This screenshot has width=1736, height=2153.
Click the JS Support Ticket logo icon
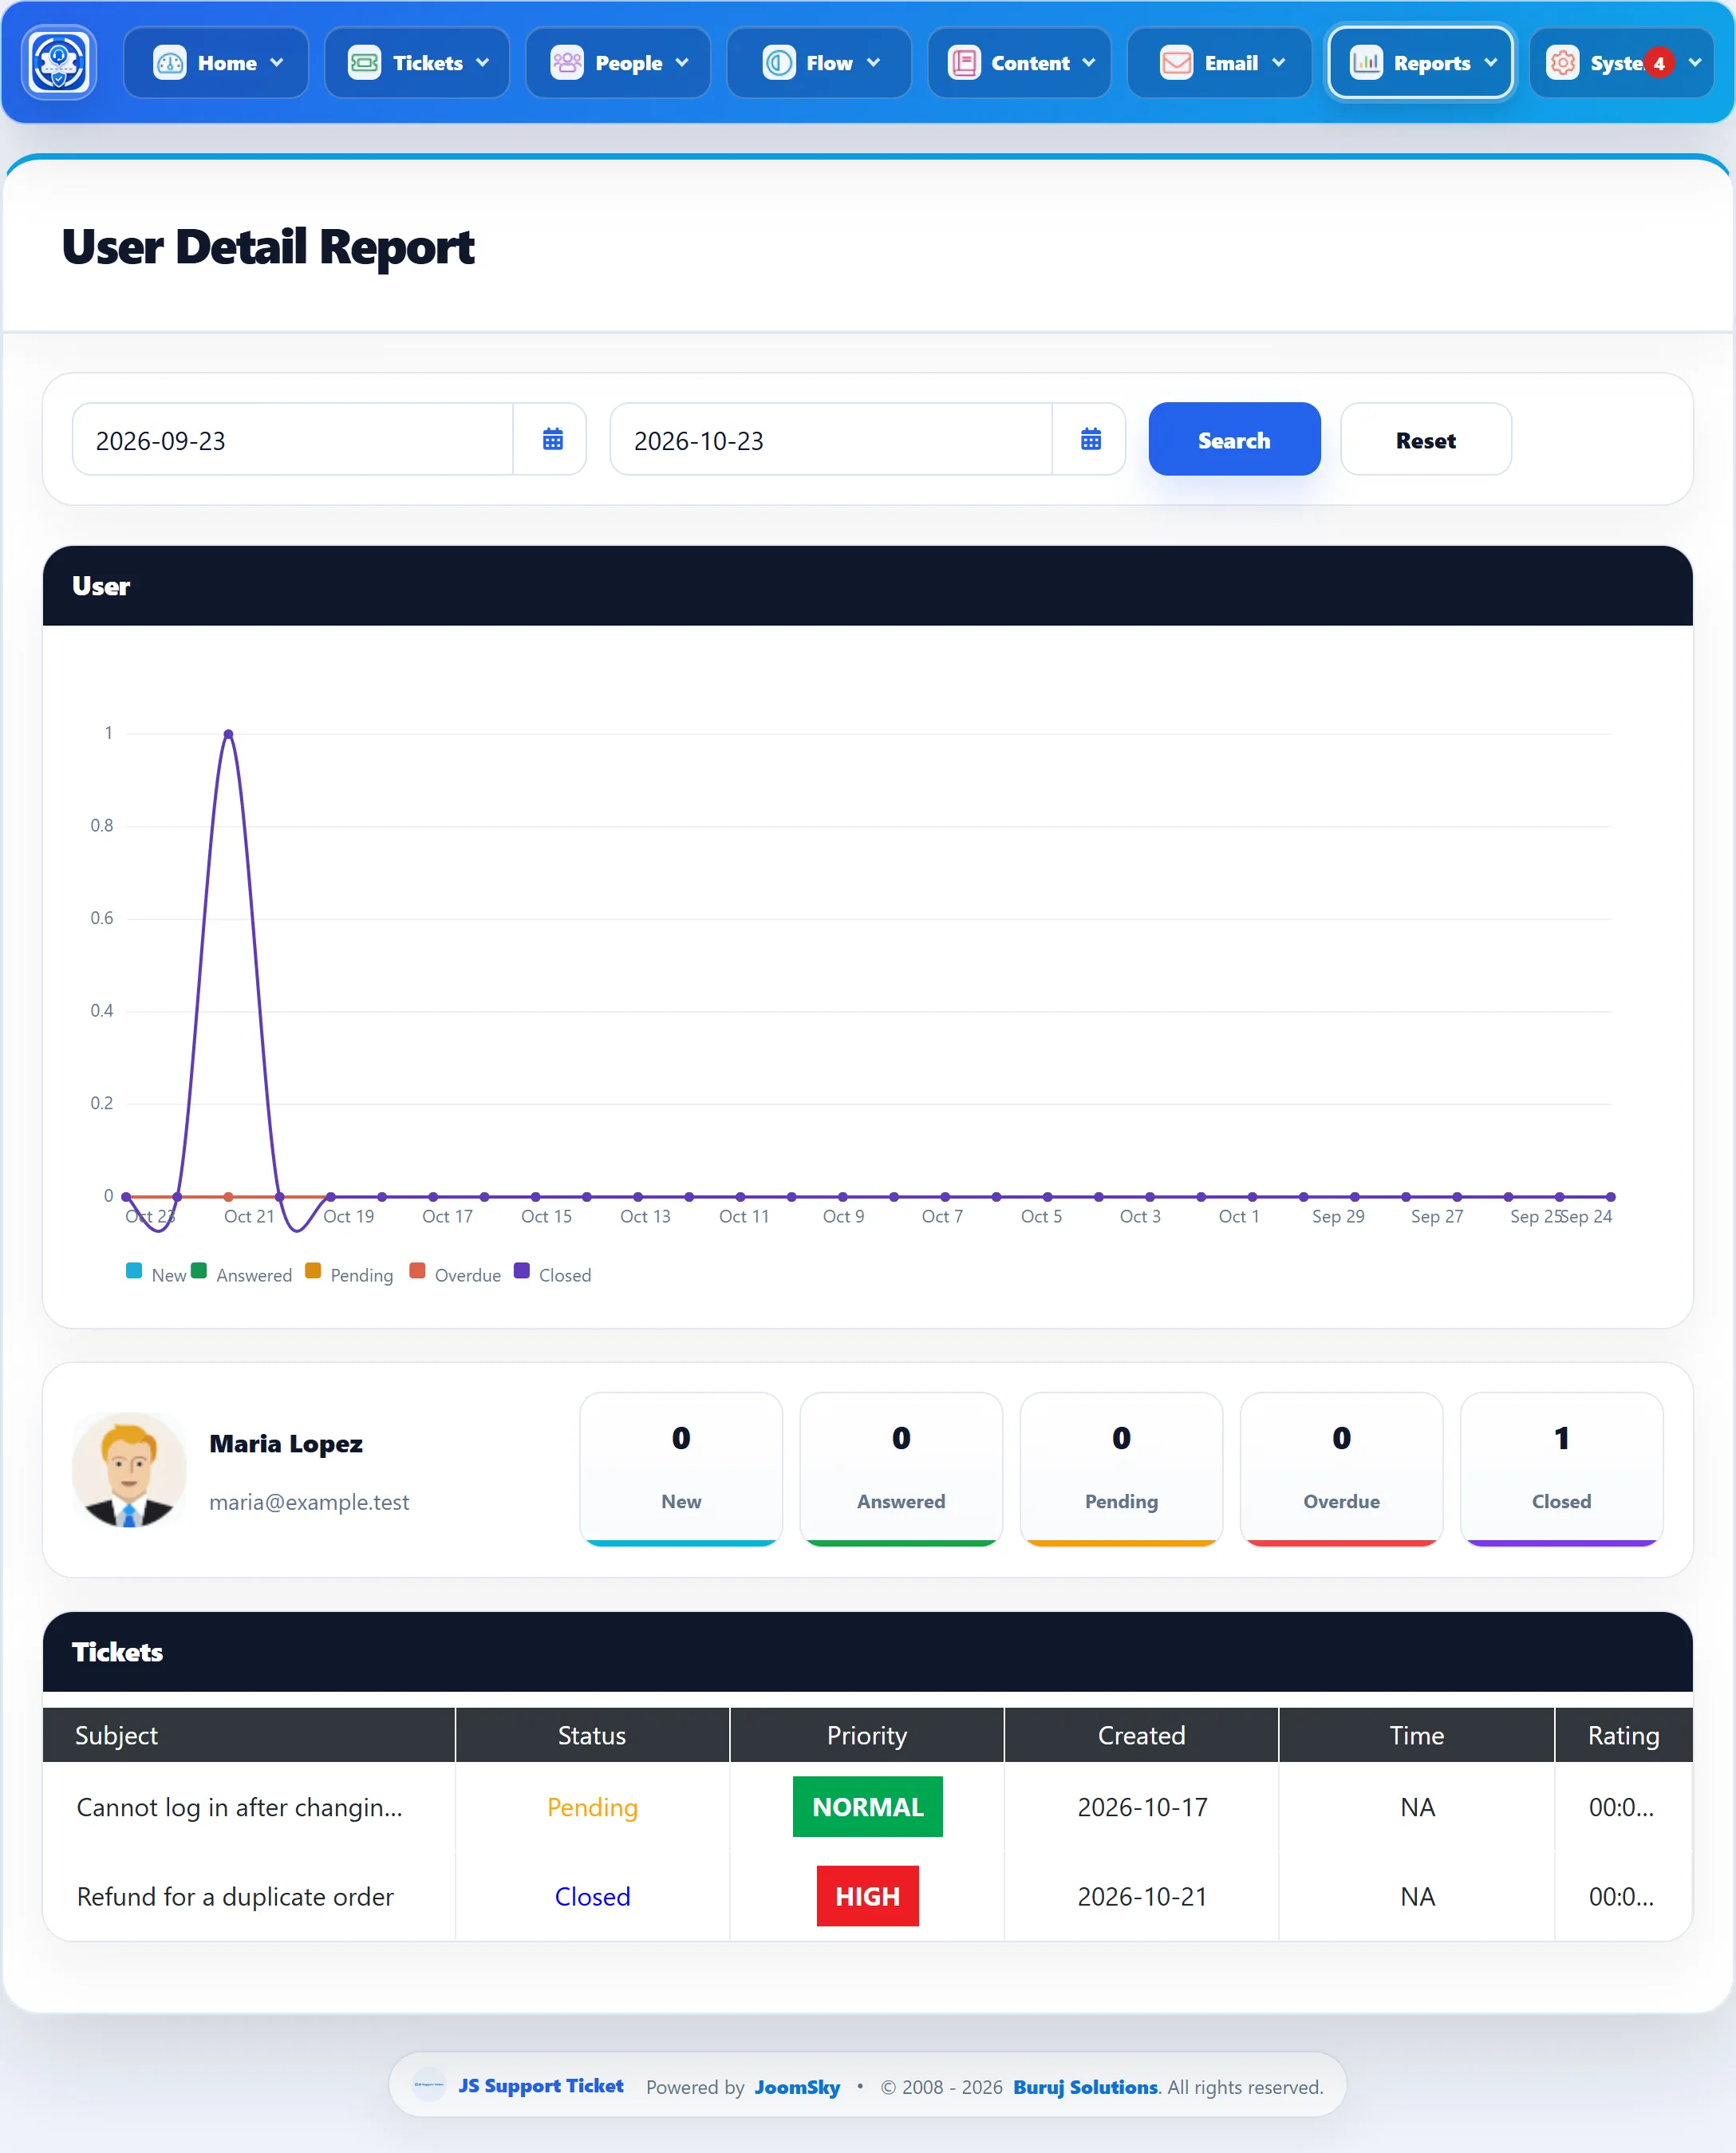point(59,62)
